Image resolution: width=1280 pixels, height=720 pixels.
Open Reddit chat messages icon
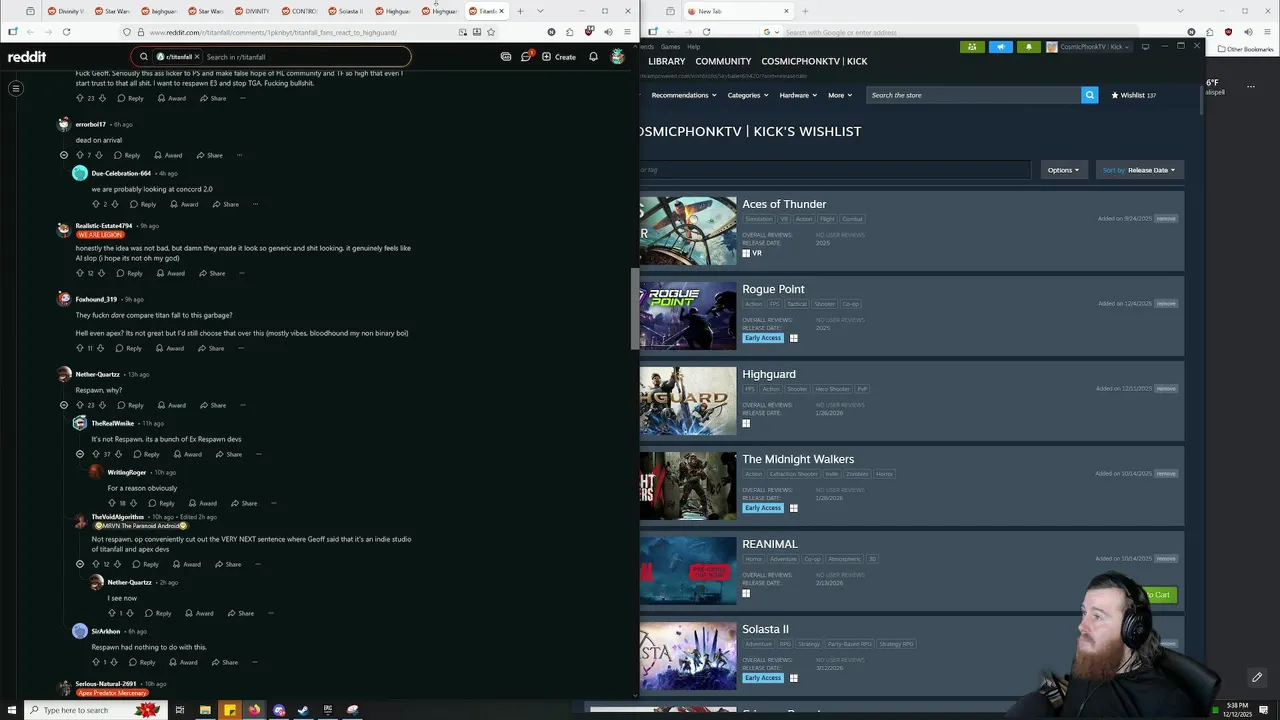(x=526, y=57)
